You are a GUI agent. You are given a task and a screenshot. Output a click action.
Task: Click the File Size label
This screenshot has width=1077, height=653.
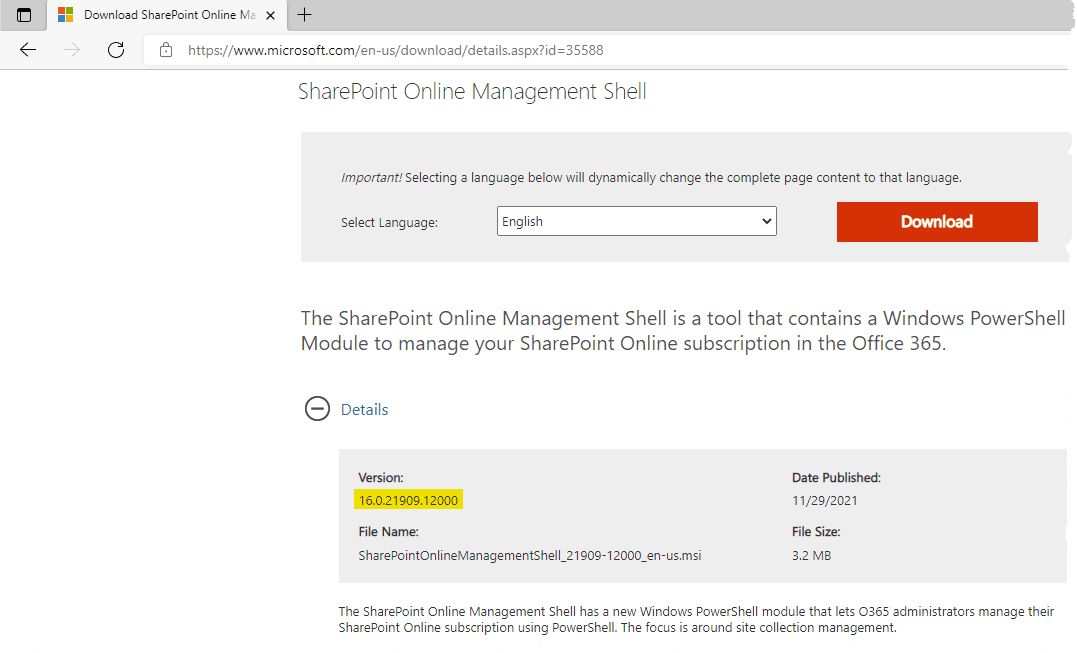(x=816, y=531)
